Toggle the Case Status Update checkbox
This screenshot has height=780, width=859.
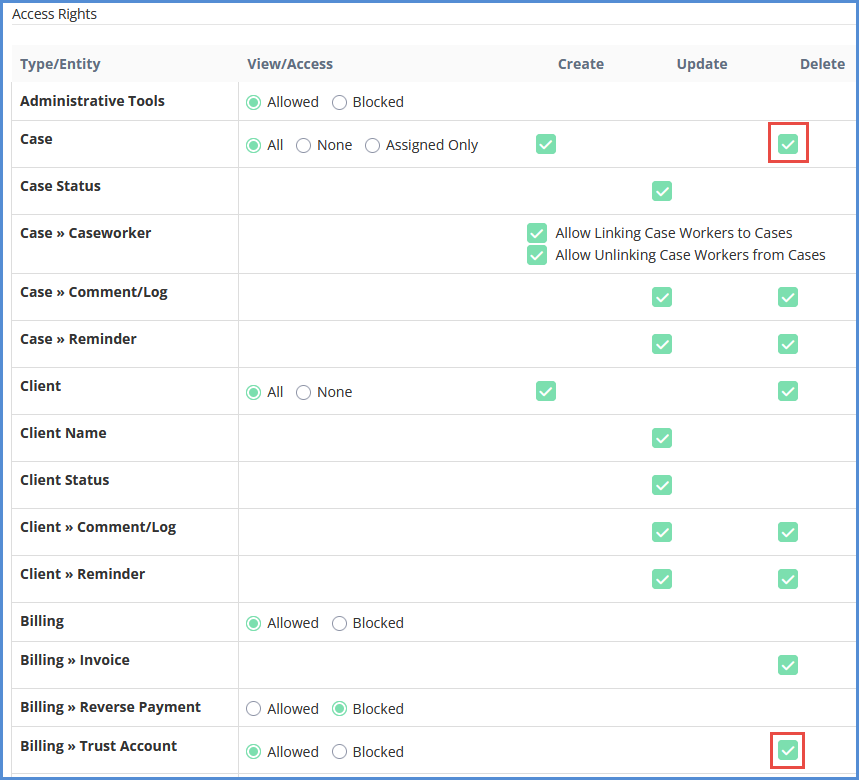662,191
